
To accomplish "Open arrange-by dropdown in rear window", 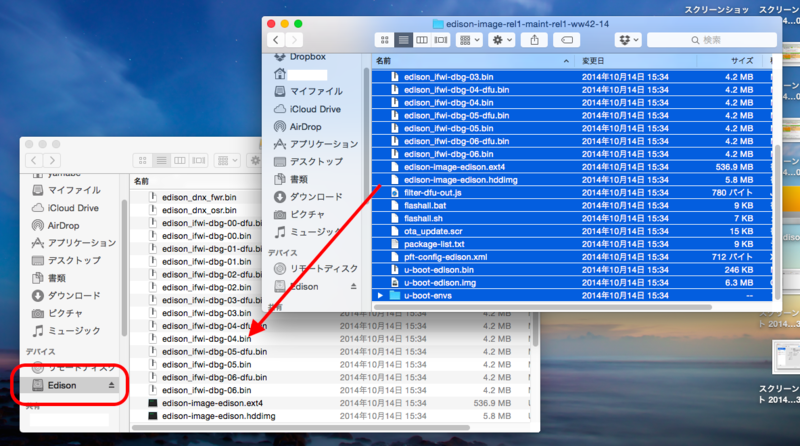I will (x=227, y=160).
